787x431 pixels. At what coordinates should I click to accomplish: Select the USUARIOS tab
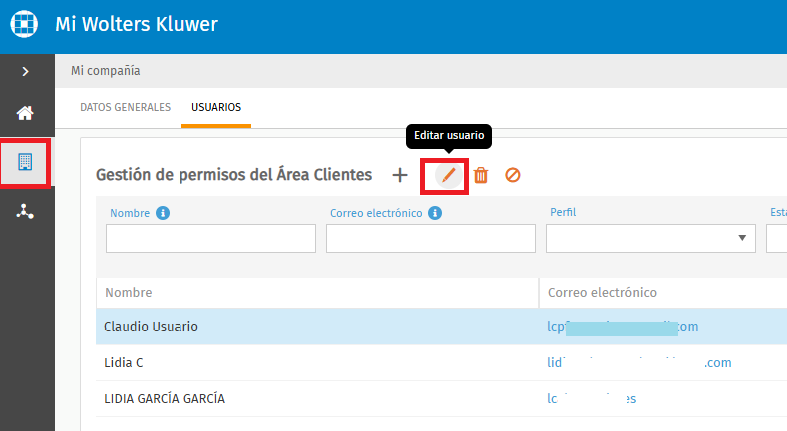(216, 107)
